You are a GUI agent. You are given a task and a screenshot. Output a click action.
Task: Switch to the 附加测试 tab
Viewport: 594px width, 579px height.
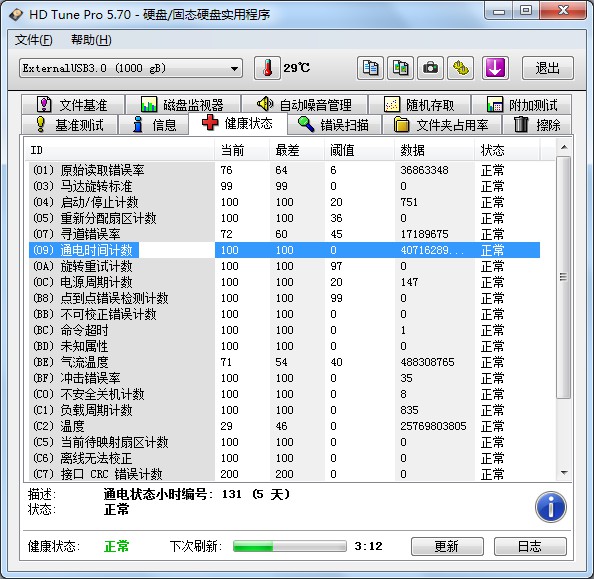[x=522, y=105]
